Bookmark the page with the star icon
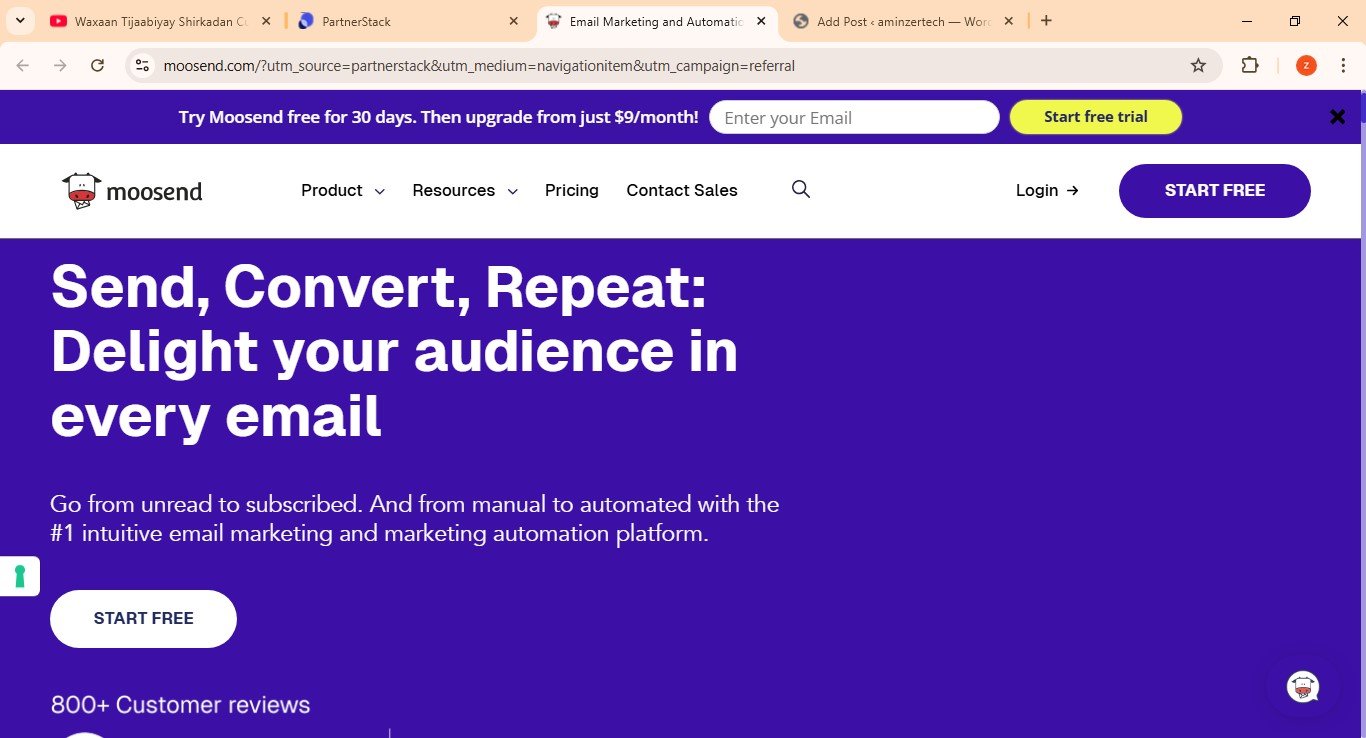Image resolution: width=1366 pixels, height=738 pixels. (1197, 65)
